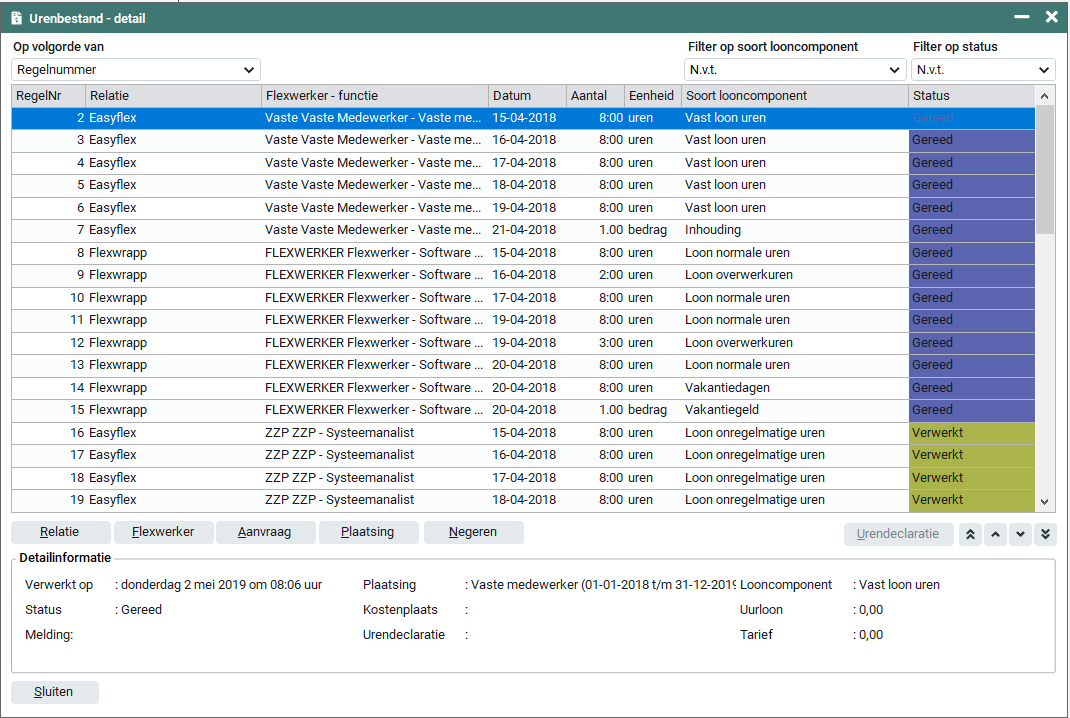
Task: Open the Filter op status dropdown
Action: point(983,70)
